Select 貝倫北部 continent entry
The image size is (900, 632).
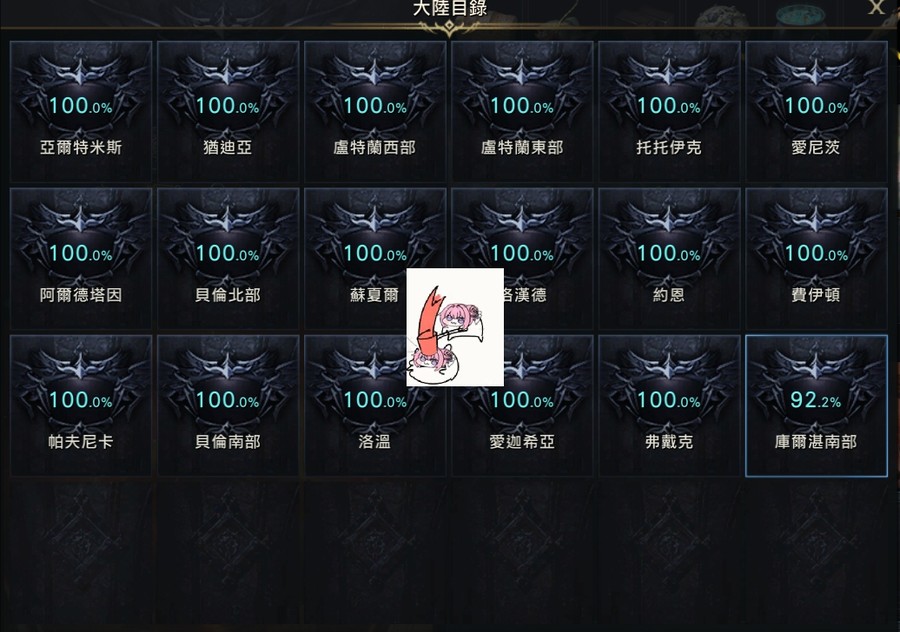point(228,259)
